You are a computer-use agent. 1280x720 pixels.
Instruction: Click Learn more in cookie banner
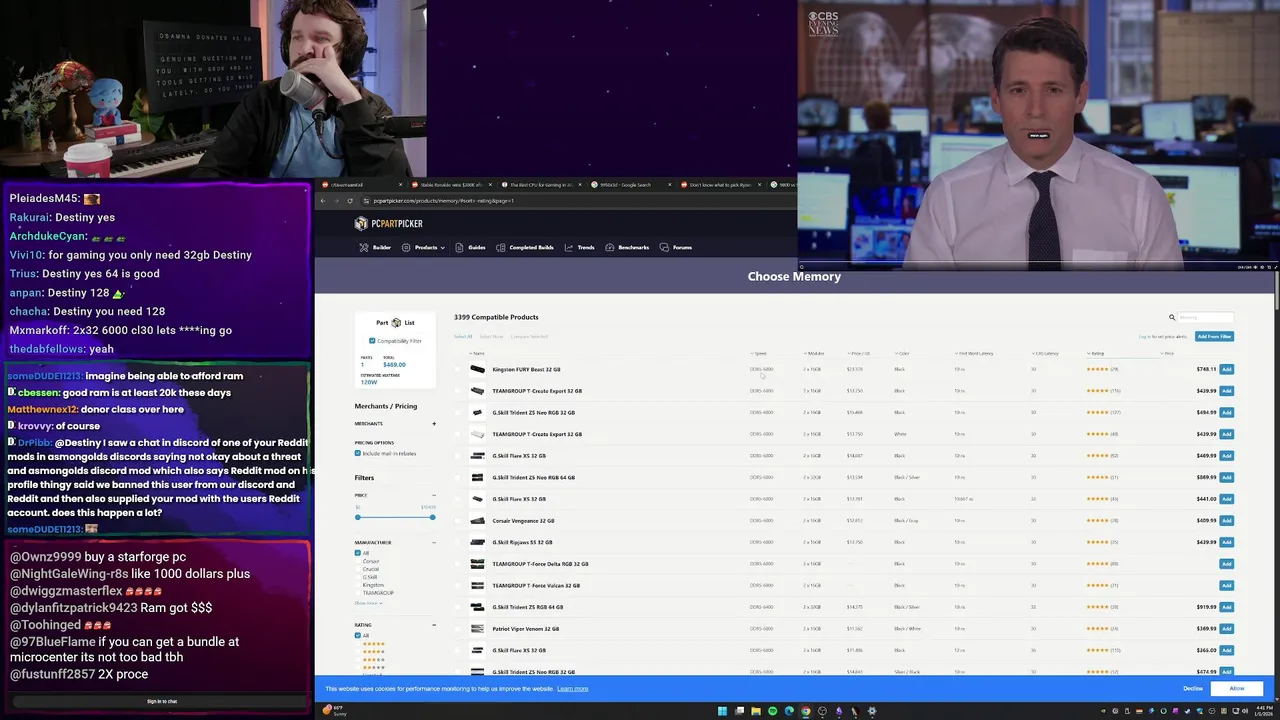(x=573, y=689)
